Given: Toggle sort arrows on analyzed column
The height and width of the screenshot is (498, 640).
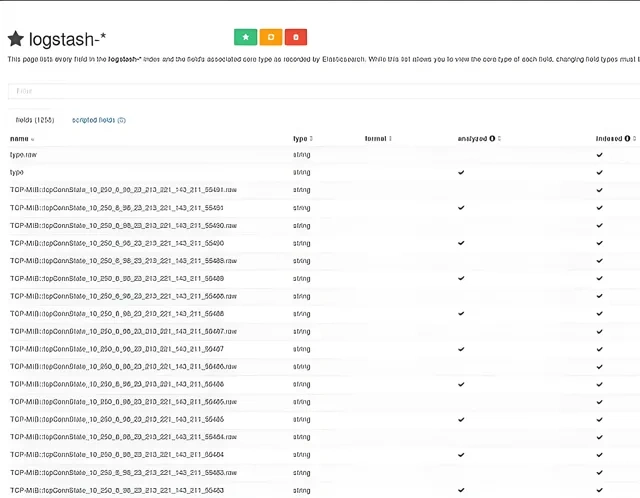Looking at the screenshot, I should pos(499,139).
